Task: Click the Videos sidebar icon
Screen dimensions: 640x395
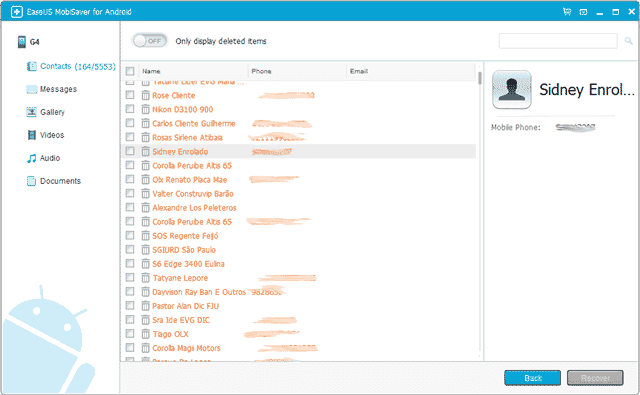Action: [x=31, y=135]
